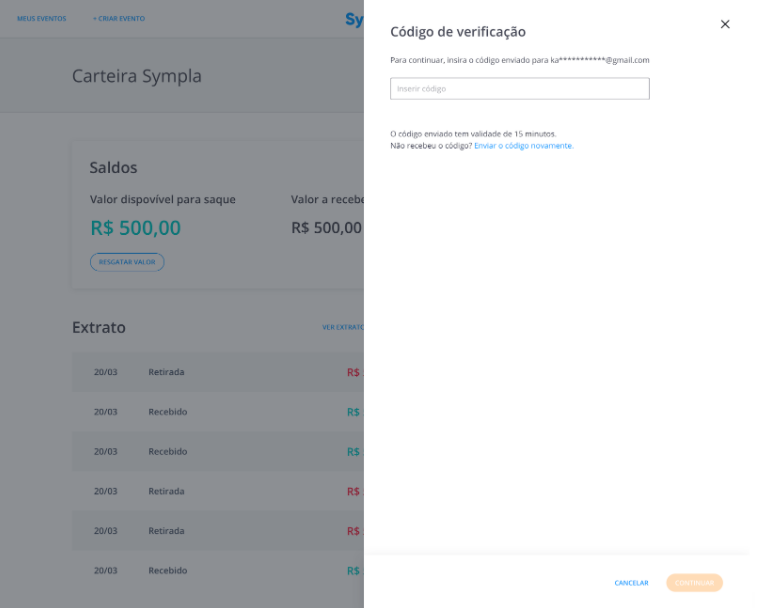The height and width of the screenshot is (608, 782).
Task: Click Enviar o código novamente link
Action: point(524,146)
